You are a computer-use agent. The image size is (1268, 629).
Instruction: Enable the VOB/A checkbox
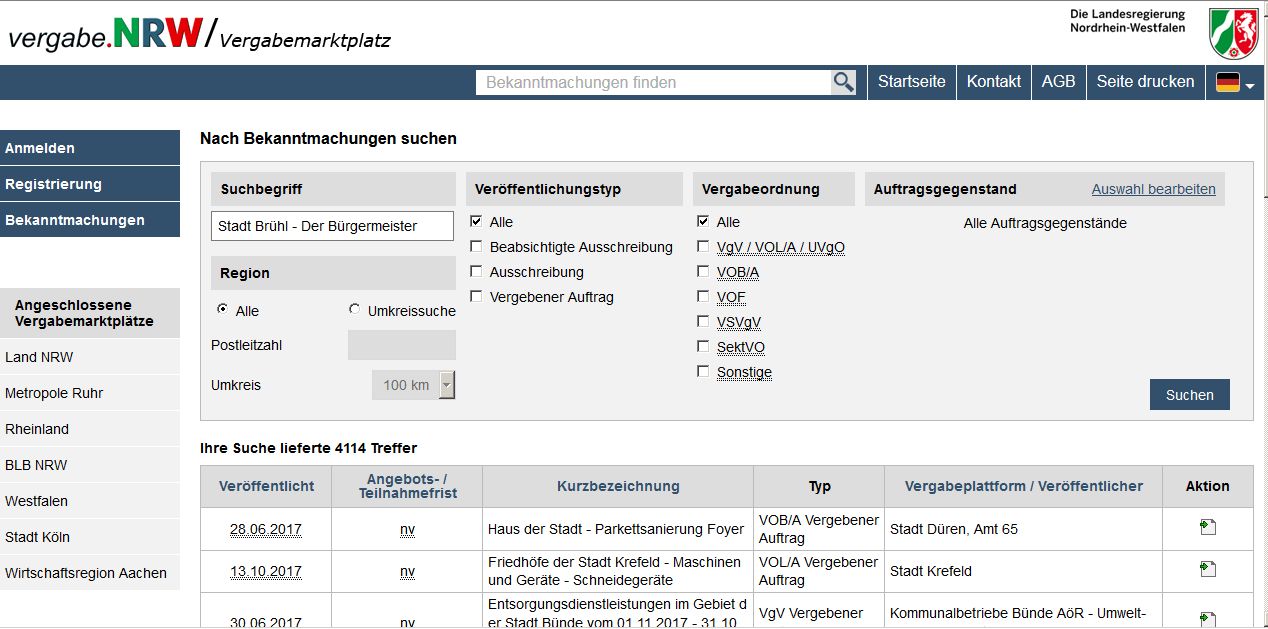[704, 271]
